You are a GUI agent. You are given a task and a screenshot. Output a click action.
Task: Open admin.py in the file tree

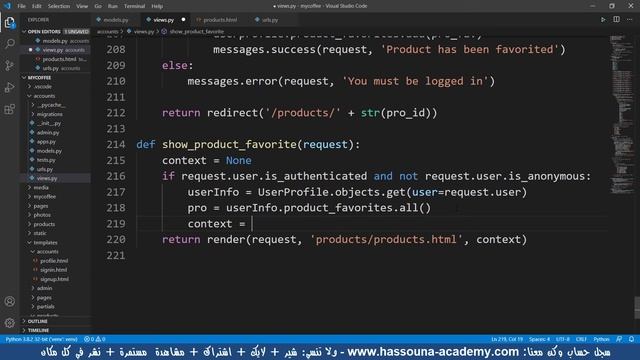(56, 133)
